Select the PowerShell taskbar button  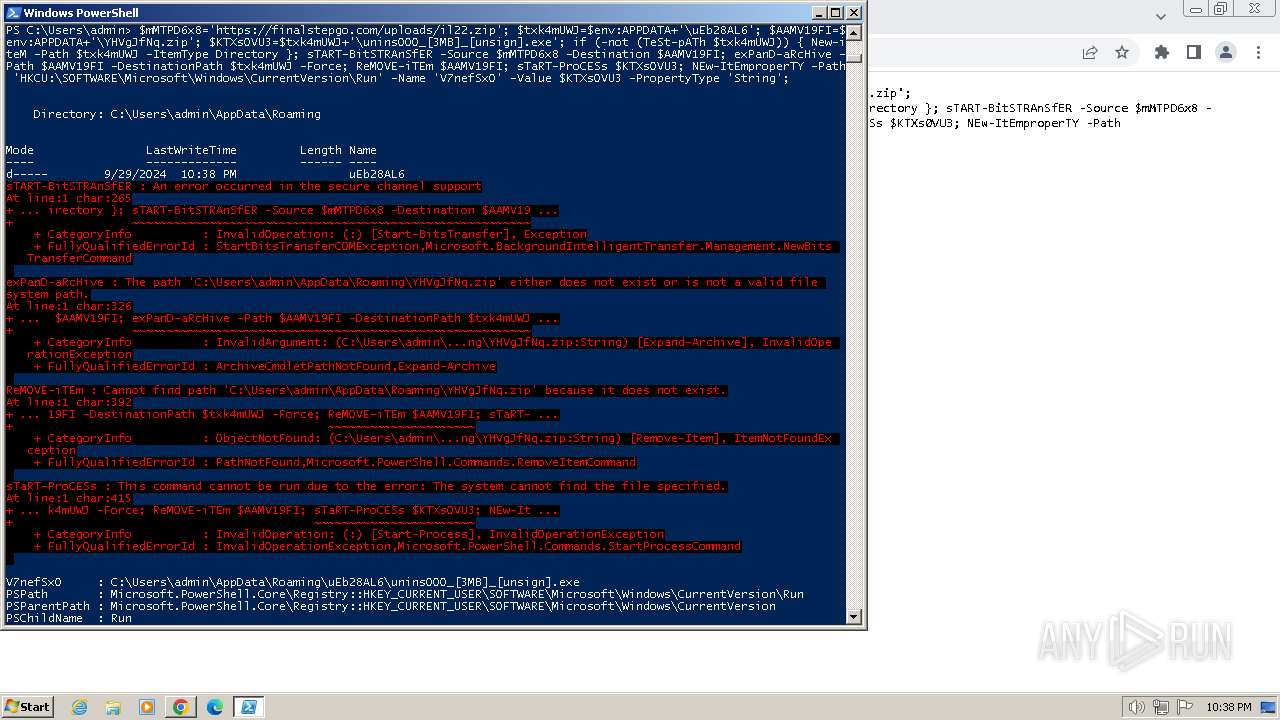pyautogui.click(x=248, y=707)
